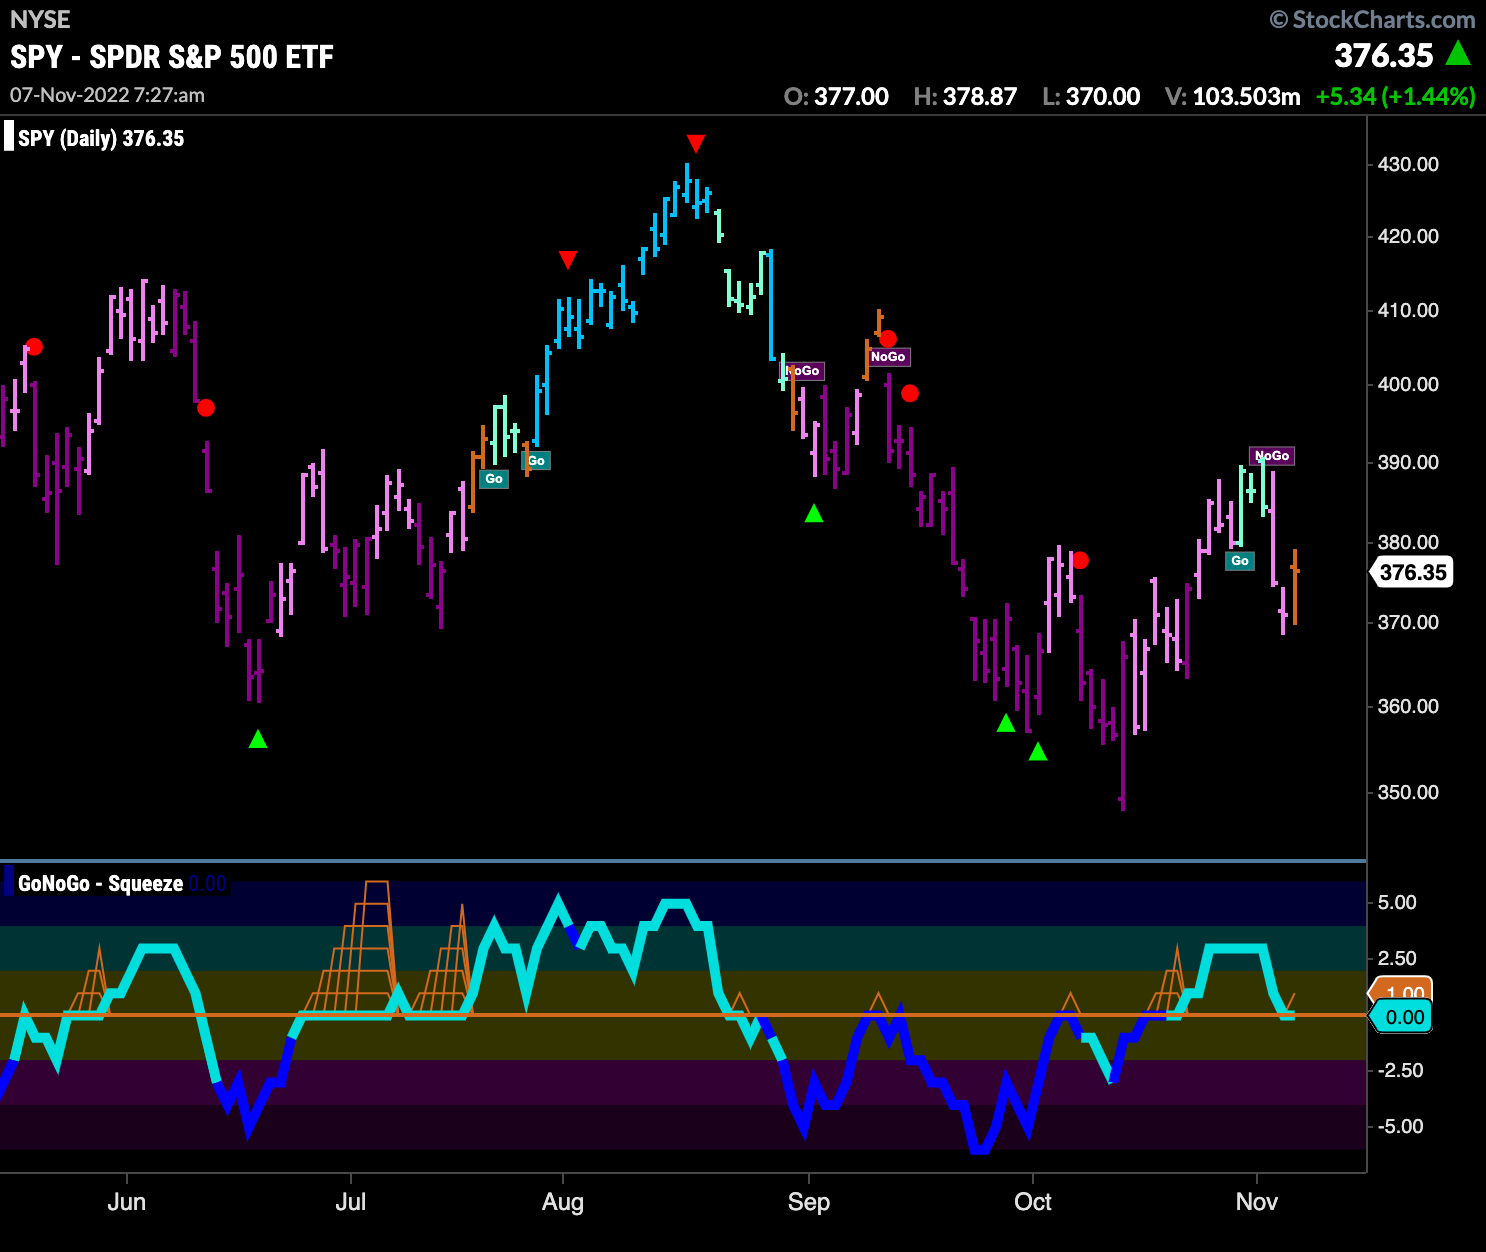This screenshot has width=1486, height=1252.
Task: Click the red down-triangle above the mid-August peak
Action: (696, 143)
